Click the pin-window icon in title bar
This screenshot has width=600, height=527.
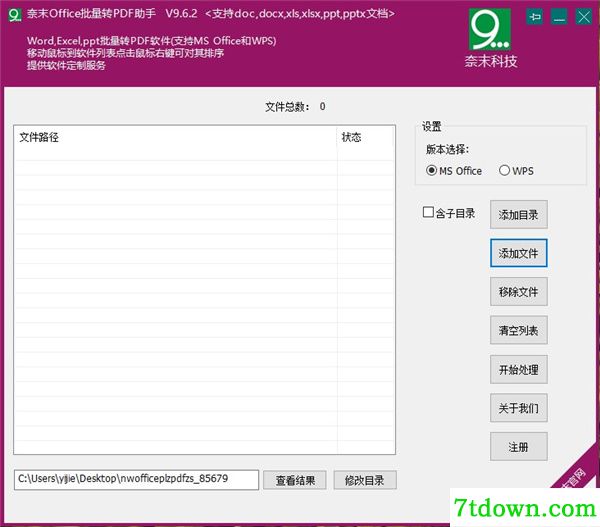point(535,17)
